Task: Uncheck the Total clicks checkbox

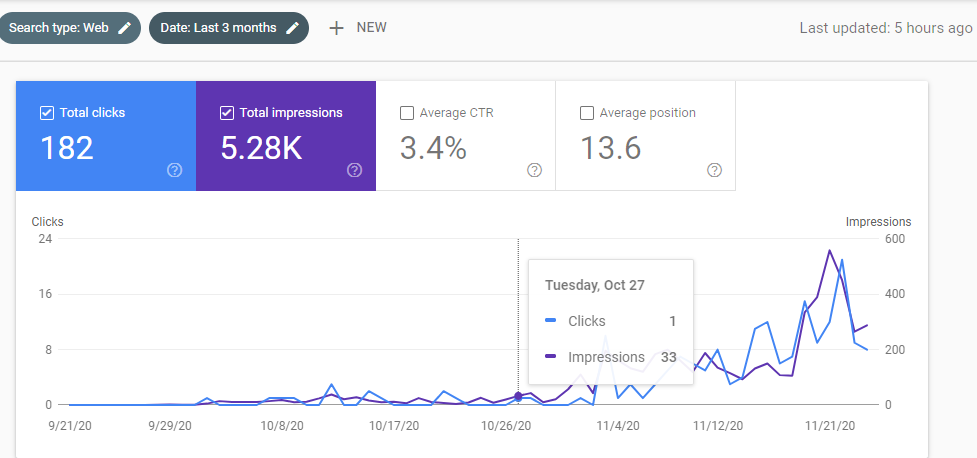Action: [x=46, y=113]
